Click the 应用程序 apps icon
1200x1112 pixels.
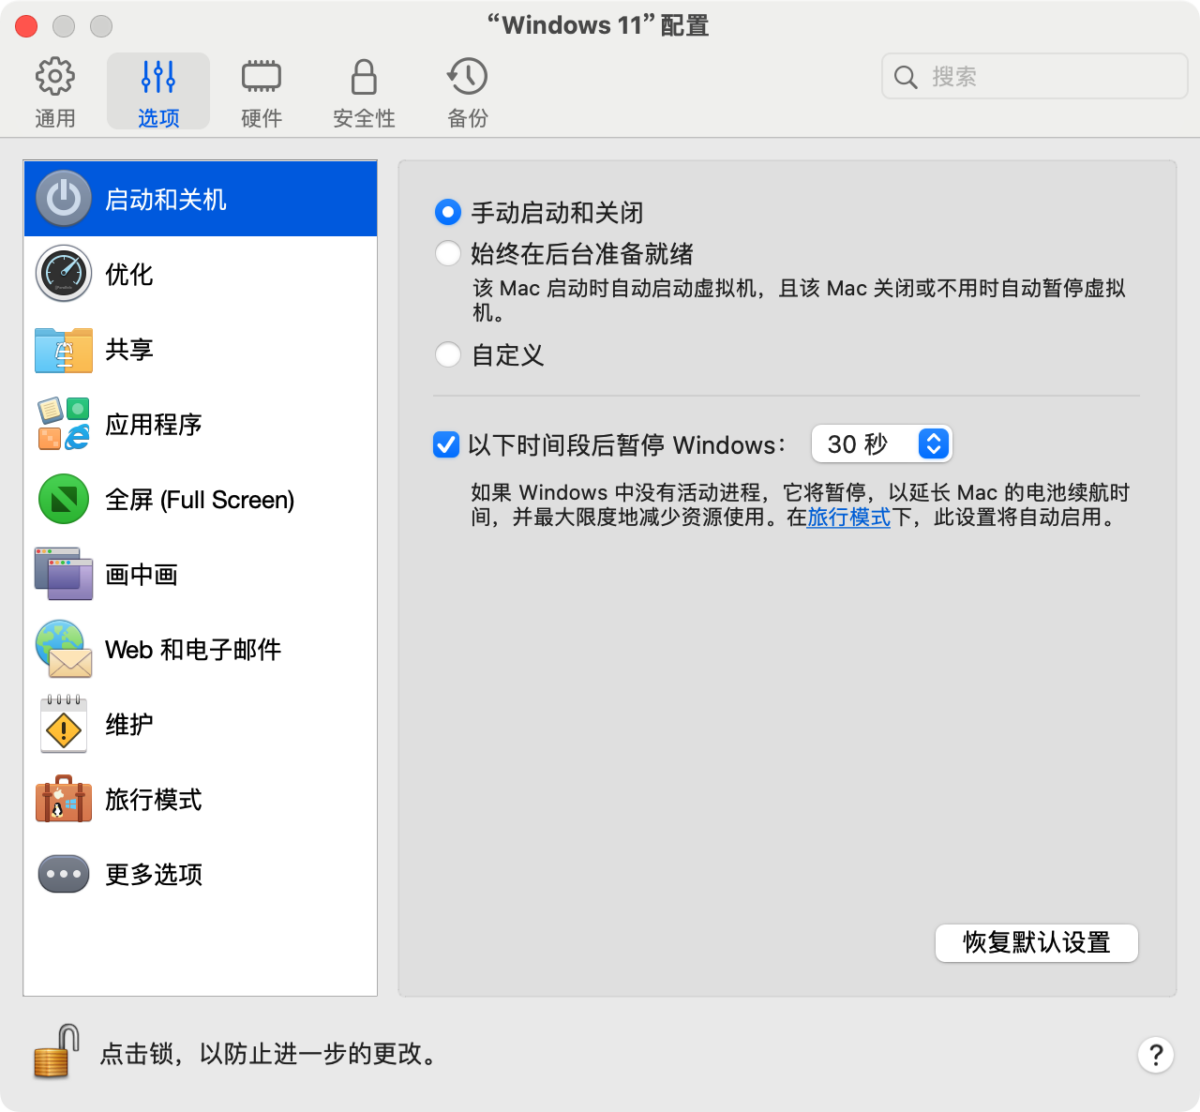[x=64, y=424]
